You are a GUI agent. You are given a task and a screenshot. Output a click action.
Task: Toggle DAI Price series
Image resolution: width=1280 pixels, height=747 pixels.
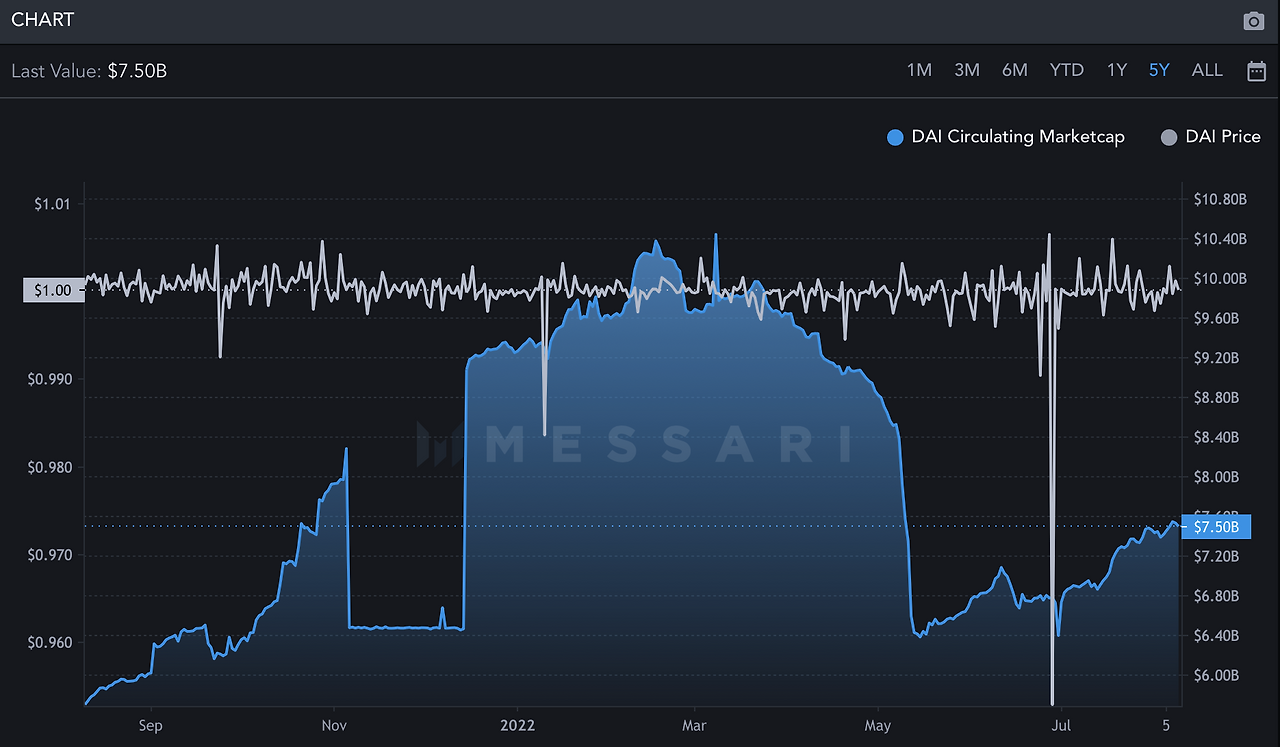pyautogui.click(x=1211, y=137)
